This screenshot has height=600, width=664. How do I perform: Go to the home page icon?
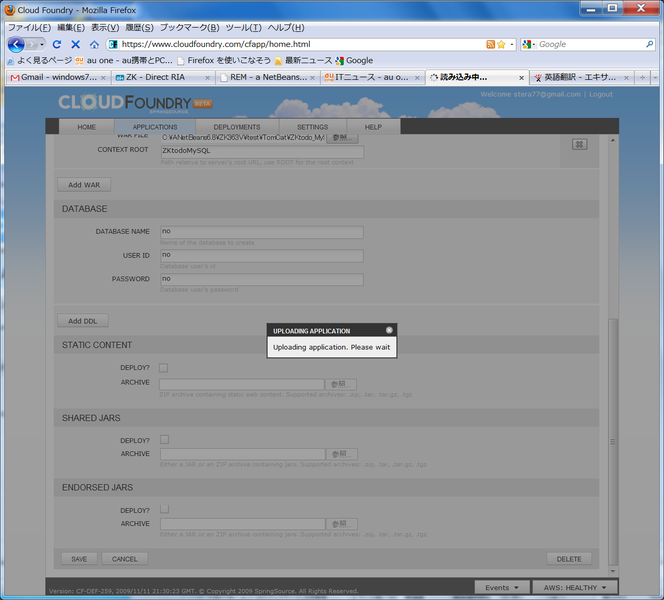[94, 44]
